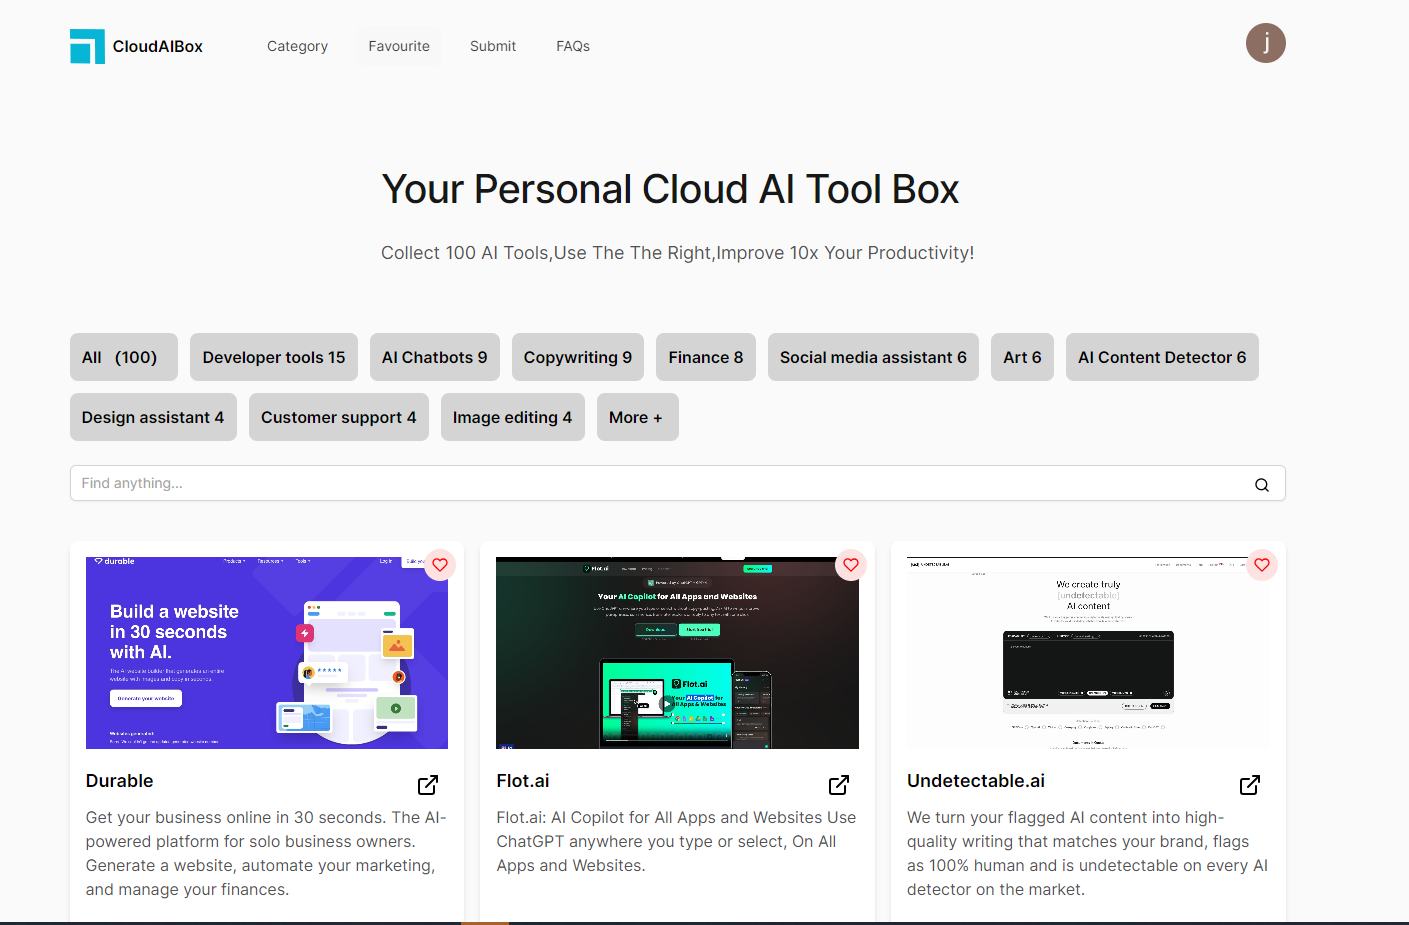Filter by Developer tools 15
The height and width of the screenshot is (925, 1409).
274,357
